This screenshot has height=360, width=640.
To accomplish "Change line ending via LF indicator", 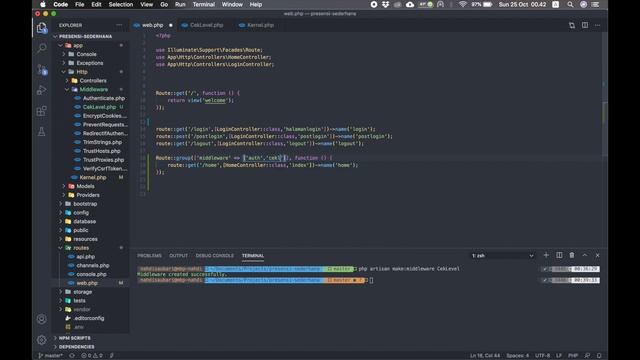I will (x=559, y=356).
